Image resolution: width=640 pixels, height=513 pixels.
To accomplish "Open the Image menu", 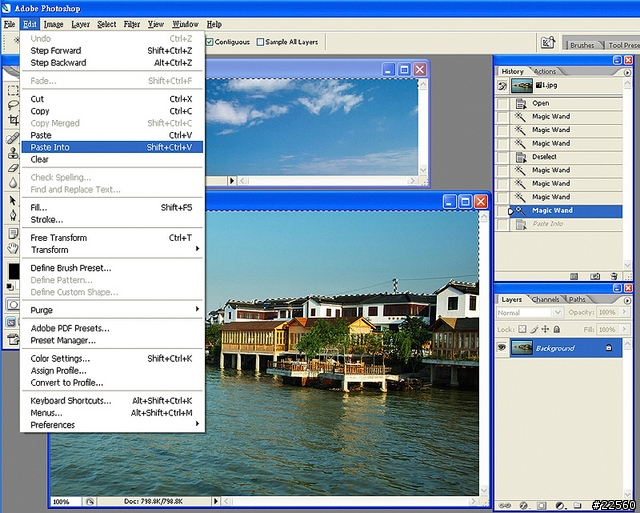I will tap(53, 24).
